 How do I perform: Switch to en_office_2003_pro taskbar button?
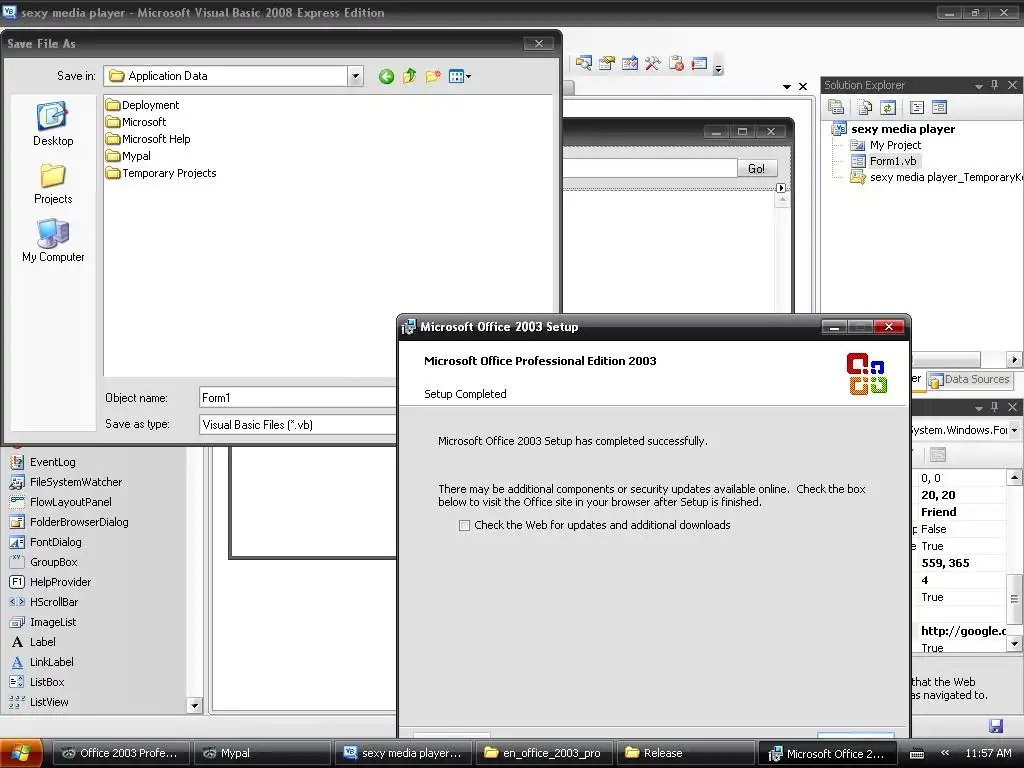click(543, 753)
